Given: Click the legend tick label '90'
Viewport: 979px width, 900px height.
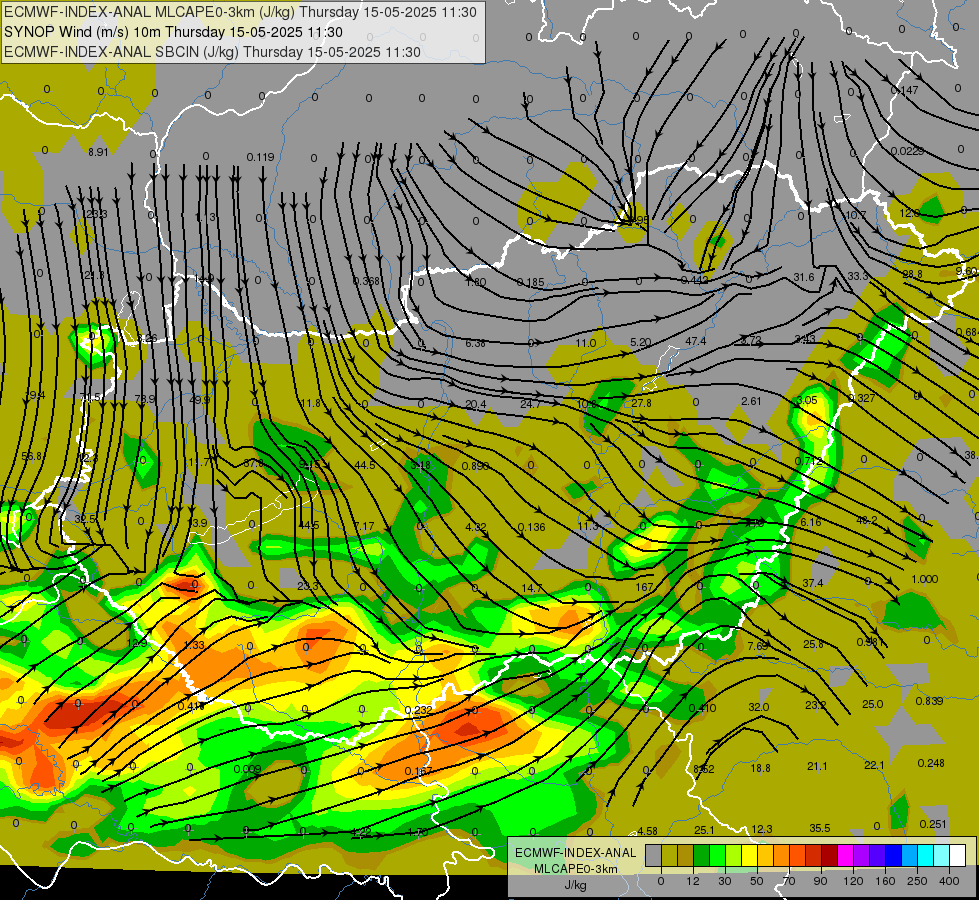Looking at the screenshot, I should click(820, 881).
